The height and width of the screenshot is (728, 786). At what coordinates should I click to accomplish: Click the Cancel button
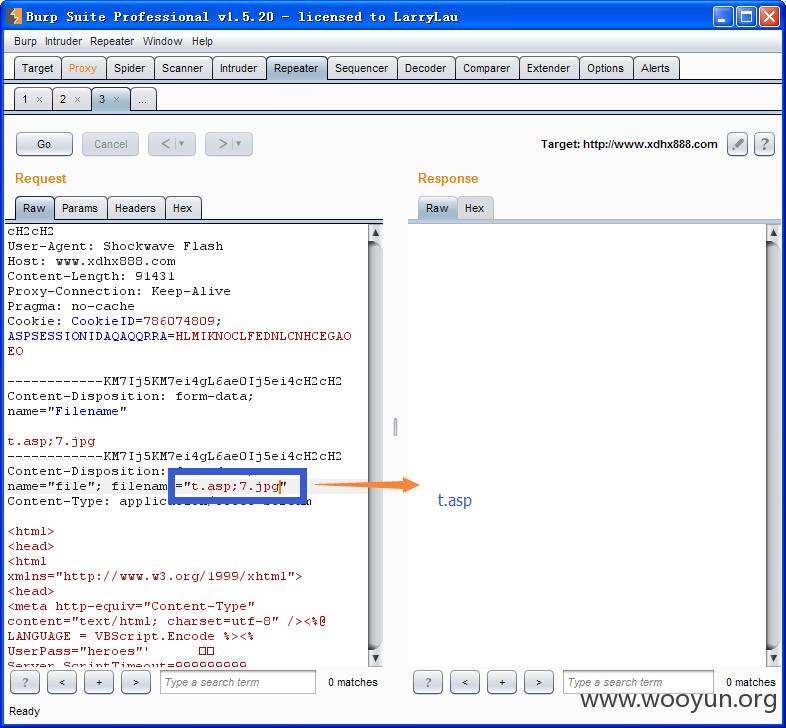click(x=110, y=144)
